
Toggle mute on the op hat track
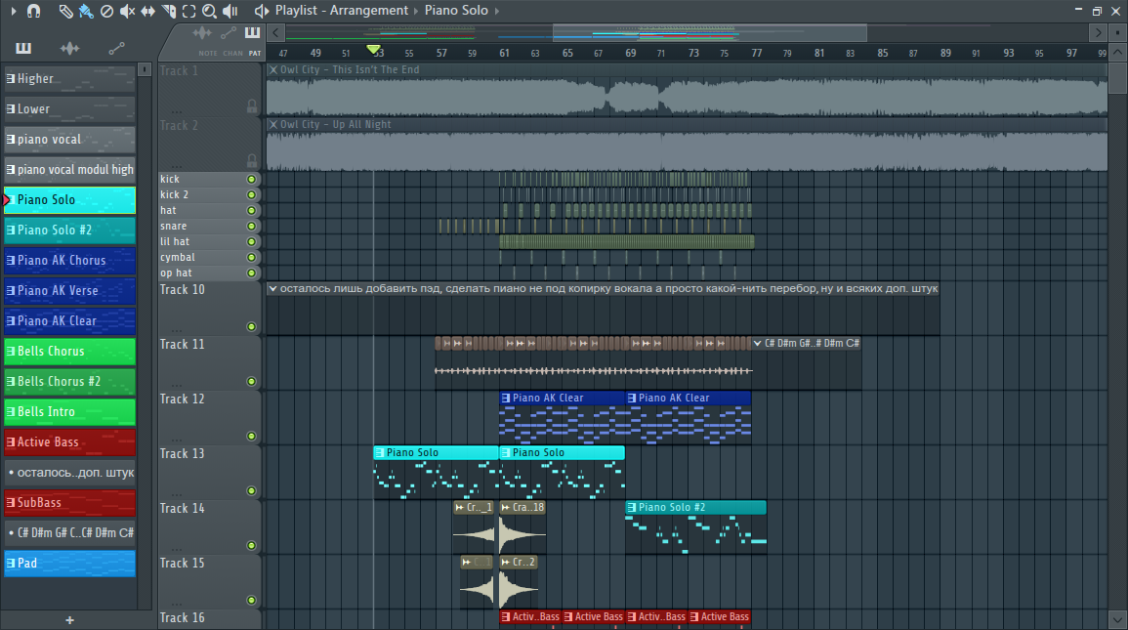251,273
